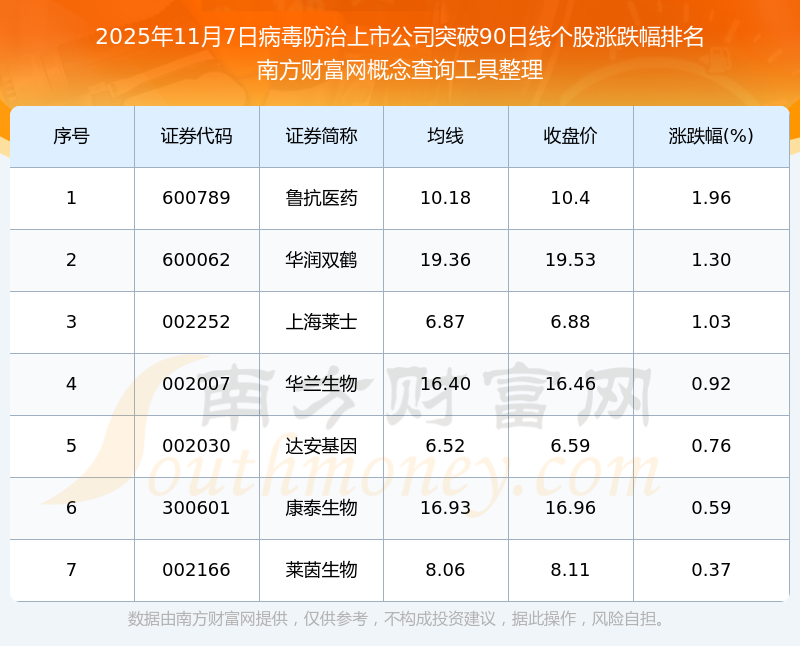
Task: Select the 涨跌幅(%) column header
Action: (x=711, y=136)
